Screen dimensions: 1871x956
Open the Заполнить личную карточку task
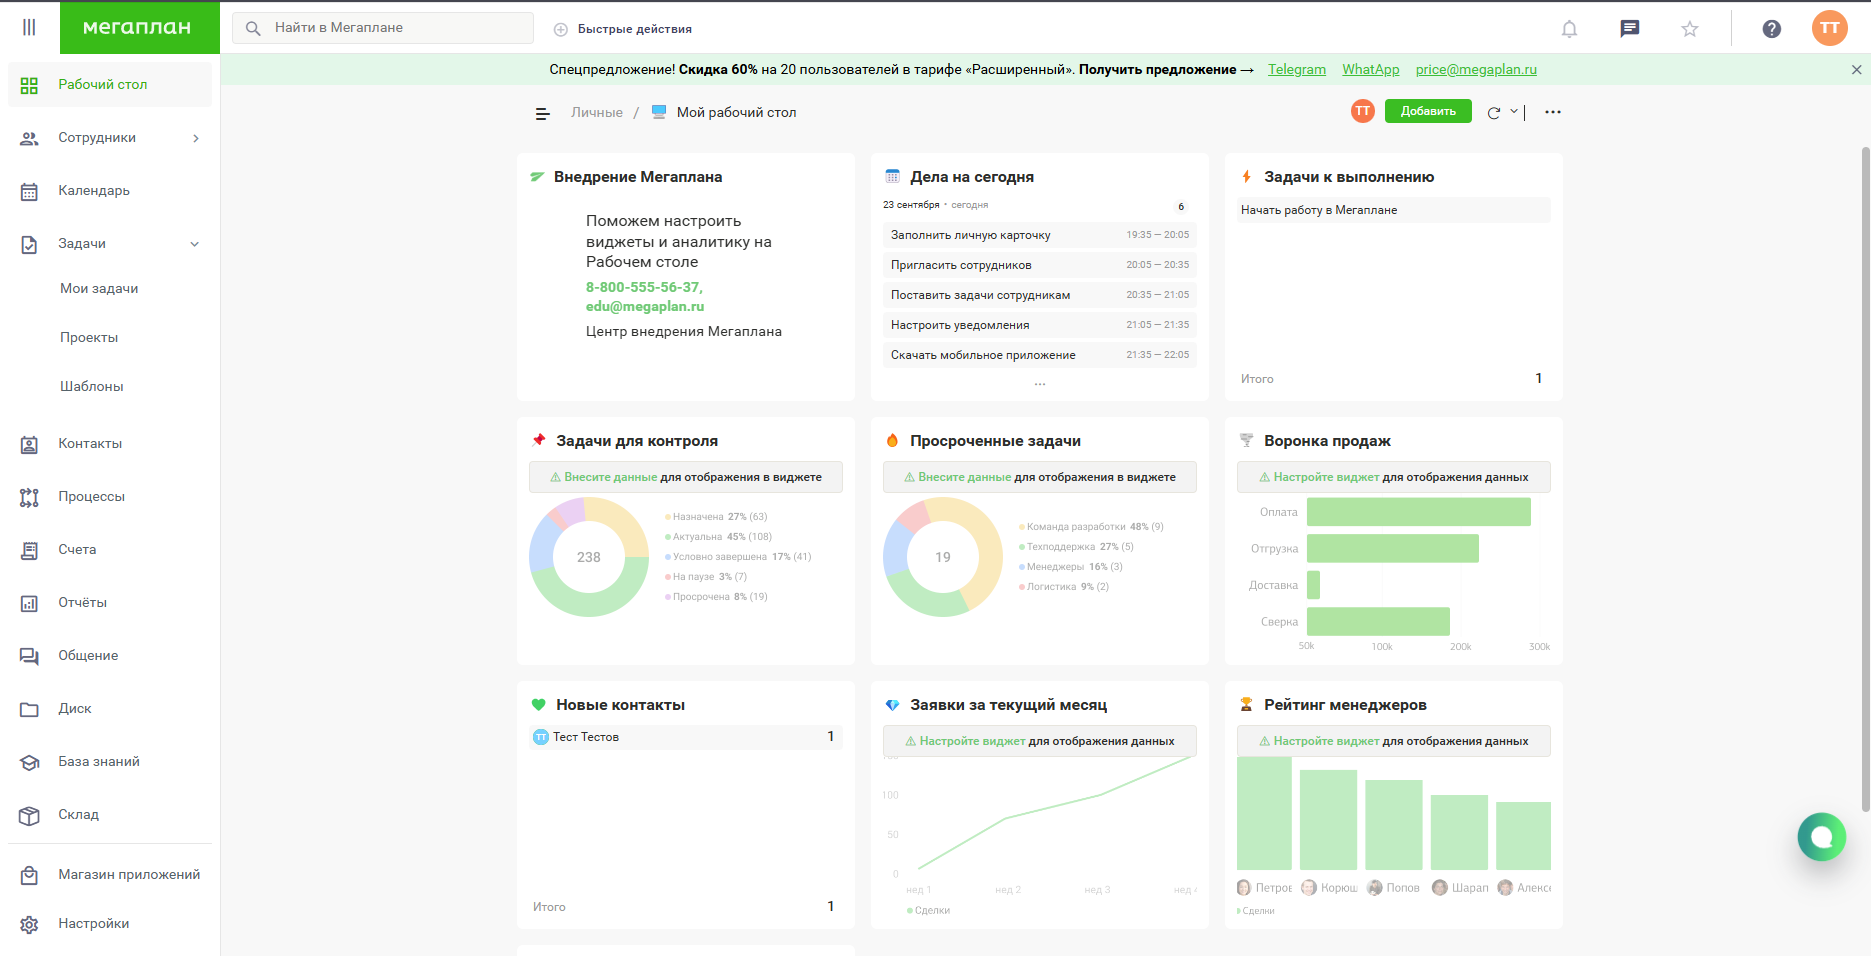tap(970, 235)
